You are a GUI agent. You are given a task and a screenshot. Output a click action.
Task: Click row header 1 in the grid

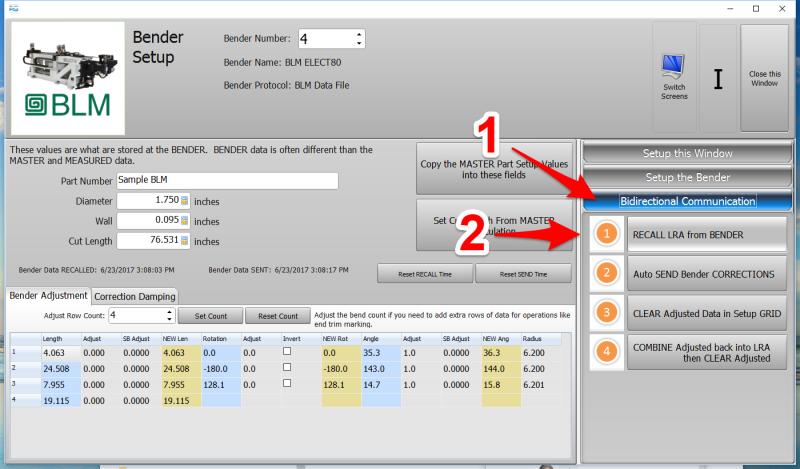tap(26, 353)
